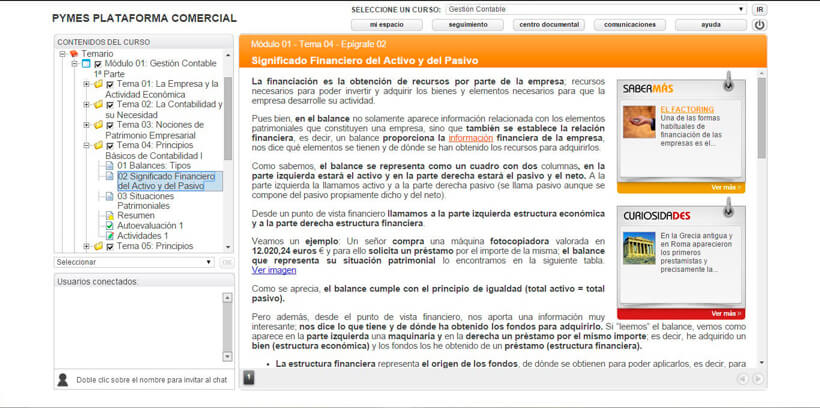The image size is (820, 408).
Task: Click course tree scrollbar down arrow
Action: (227, 247)
